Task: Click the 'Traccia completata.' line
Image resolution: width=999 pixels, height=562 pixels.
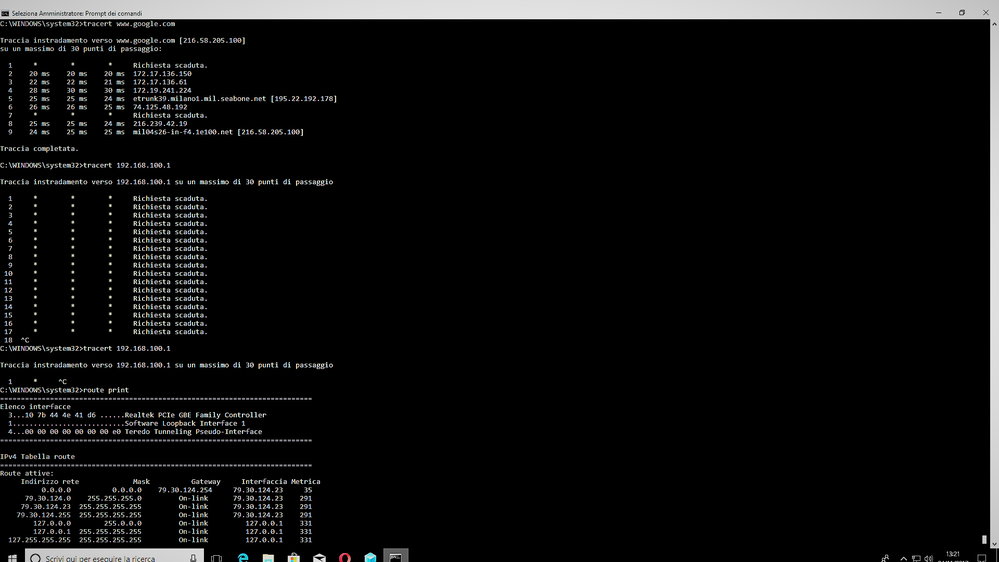Action: click(x=40, y=148)
